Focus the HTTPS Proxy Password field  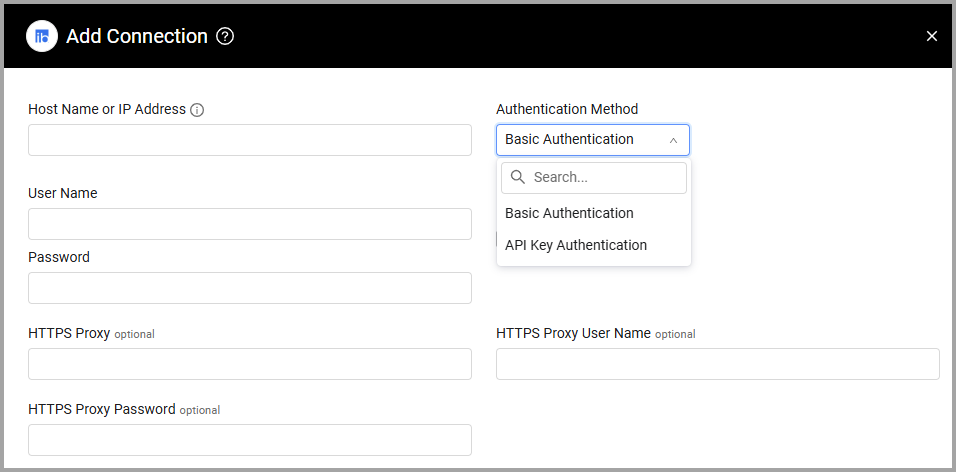250,440
